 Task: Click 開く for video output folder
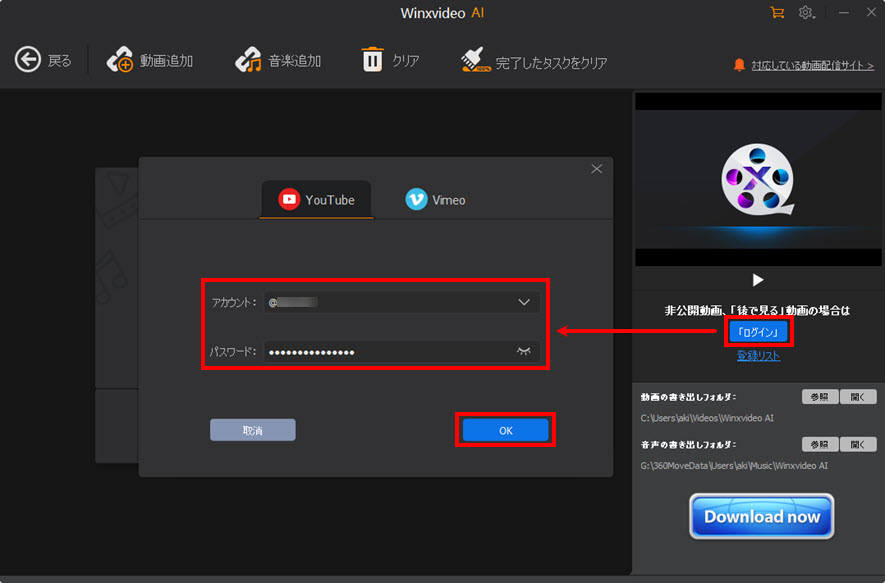[x=858, y=397]
